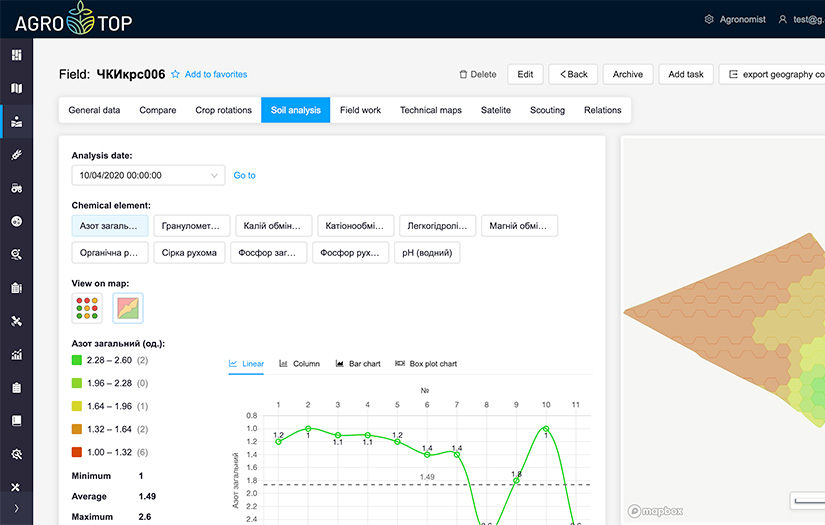The image size is (825, 525).
Task: Select Калій обмін… chemical element
Action: click(x=274, y=226)
